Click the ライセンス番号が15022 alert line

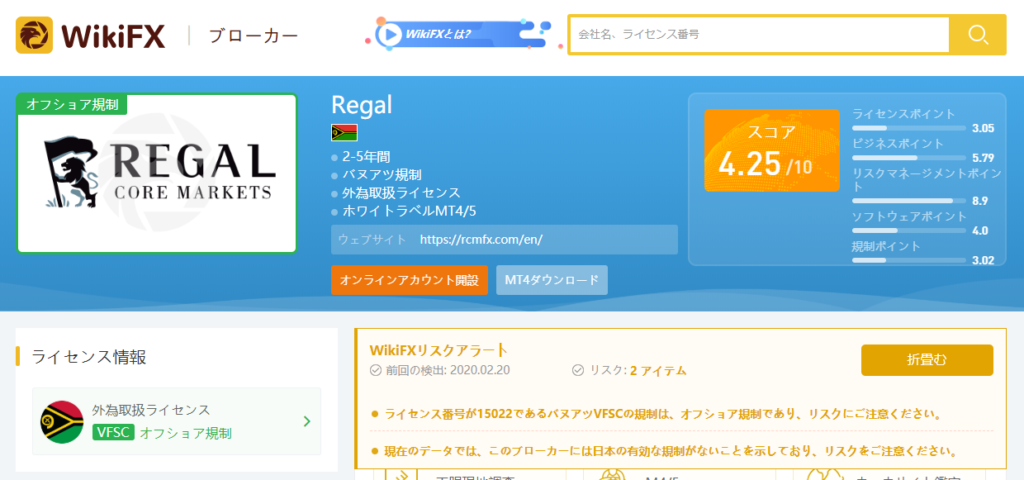point(663,414)
